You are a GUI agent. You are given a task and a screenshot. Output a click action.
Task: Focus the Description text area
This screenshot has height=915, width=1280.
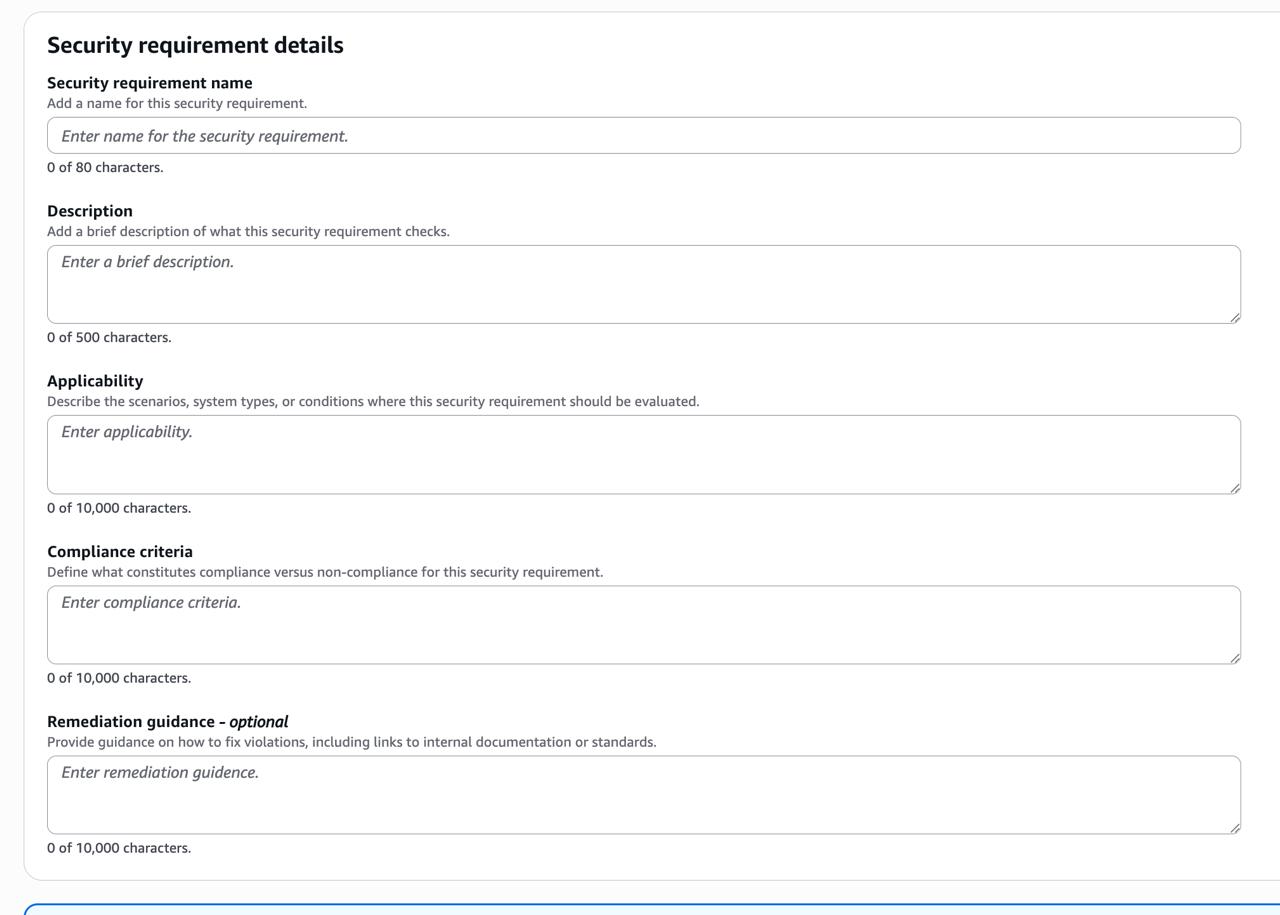click(x=643, y=284)
